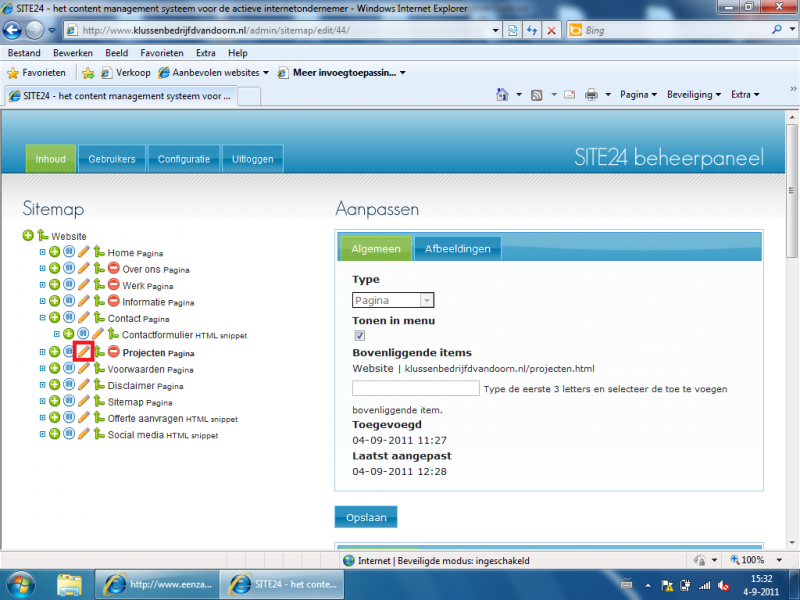Expand the Voorwaarden tree node
The height and width of the screenshot is (600, 800).
pos(42,369)
